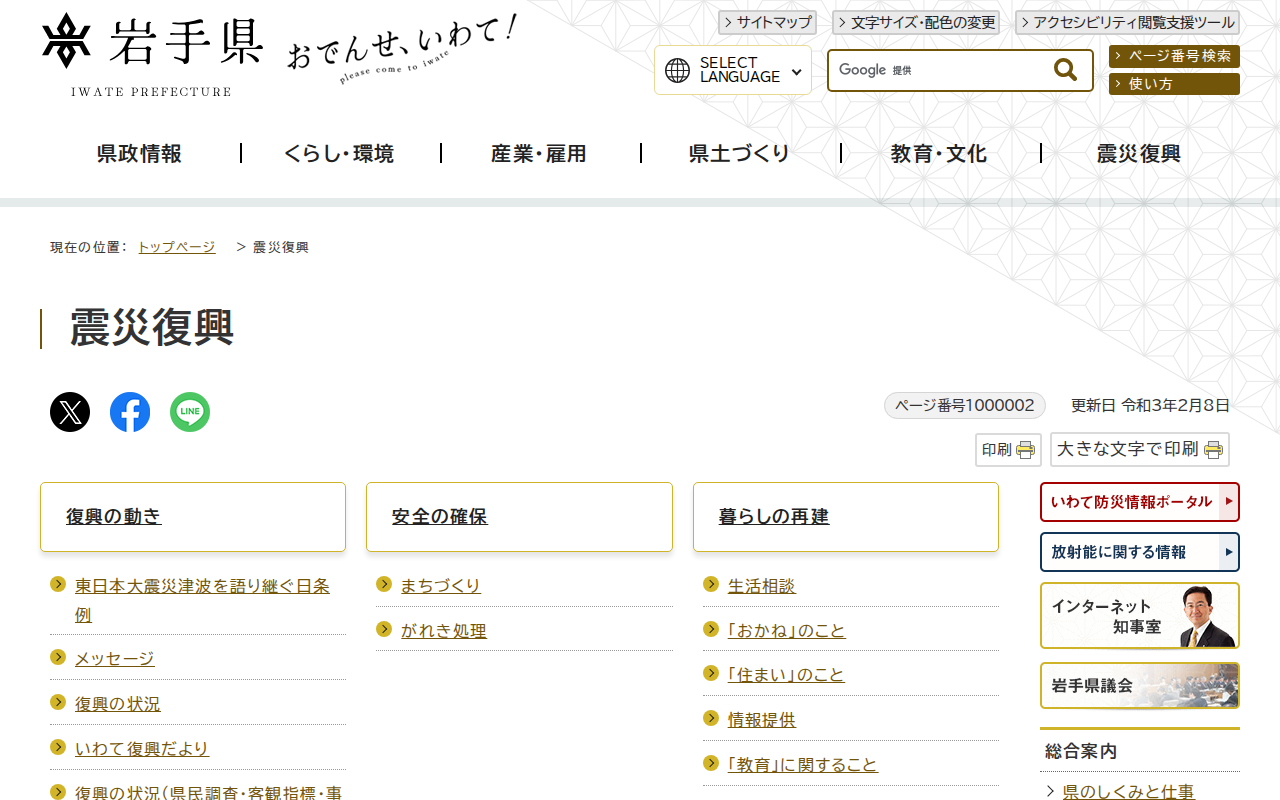Share page on Facebook
The image size is (1280, 800).
tap(130, 412)
